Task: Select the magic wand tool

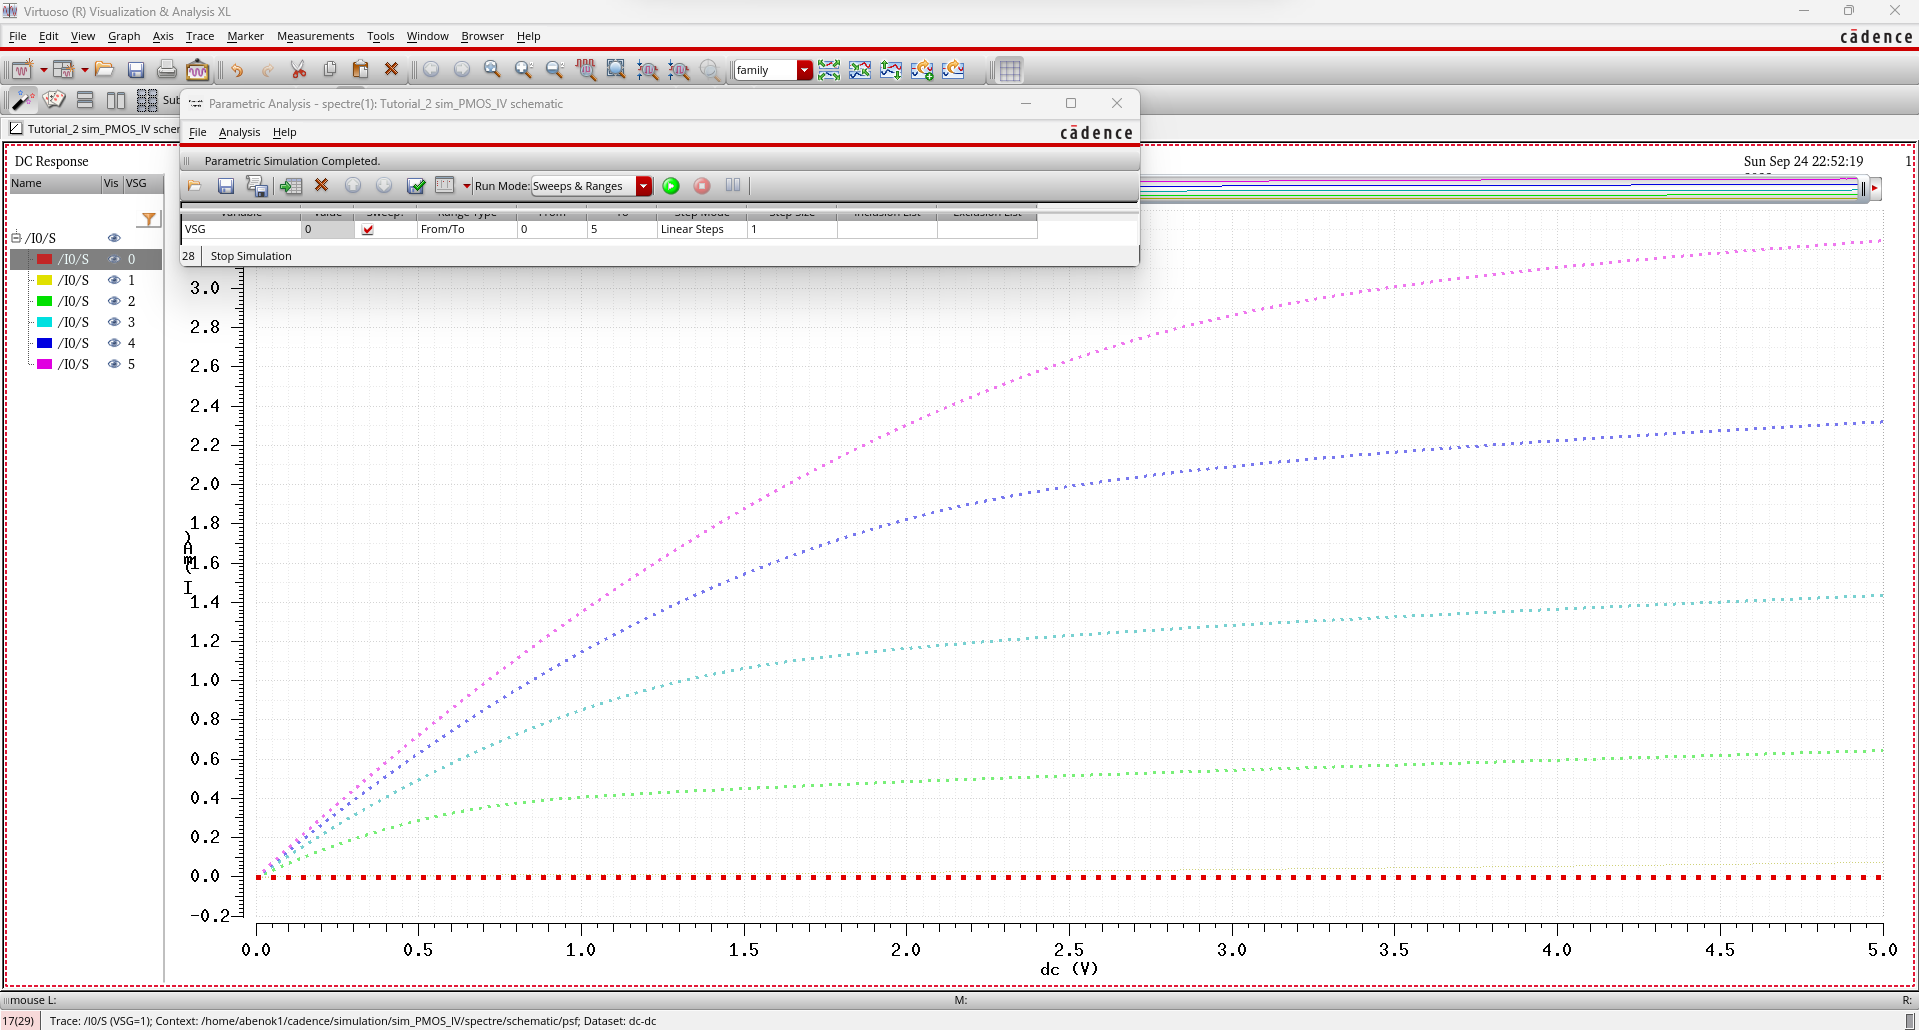Action: point(22,100)
